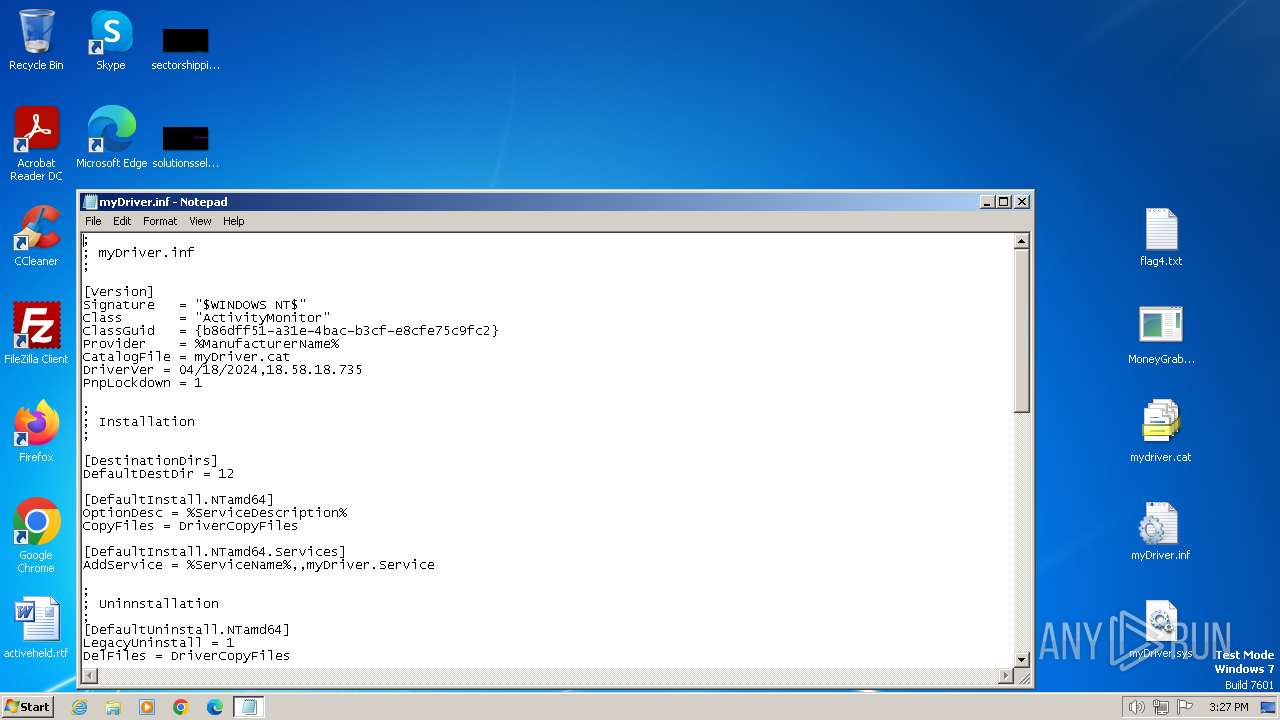This screenshot has width=1280, height=720.
Task: Click the Class = "ActivityMonitor" line
Action: (x=206, y=318)
